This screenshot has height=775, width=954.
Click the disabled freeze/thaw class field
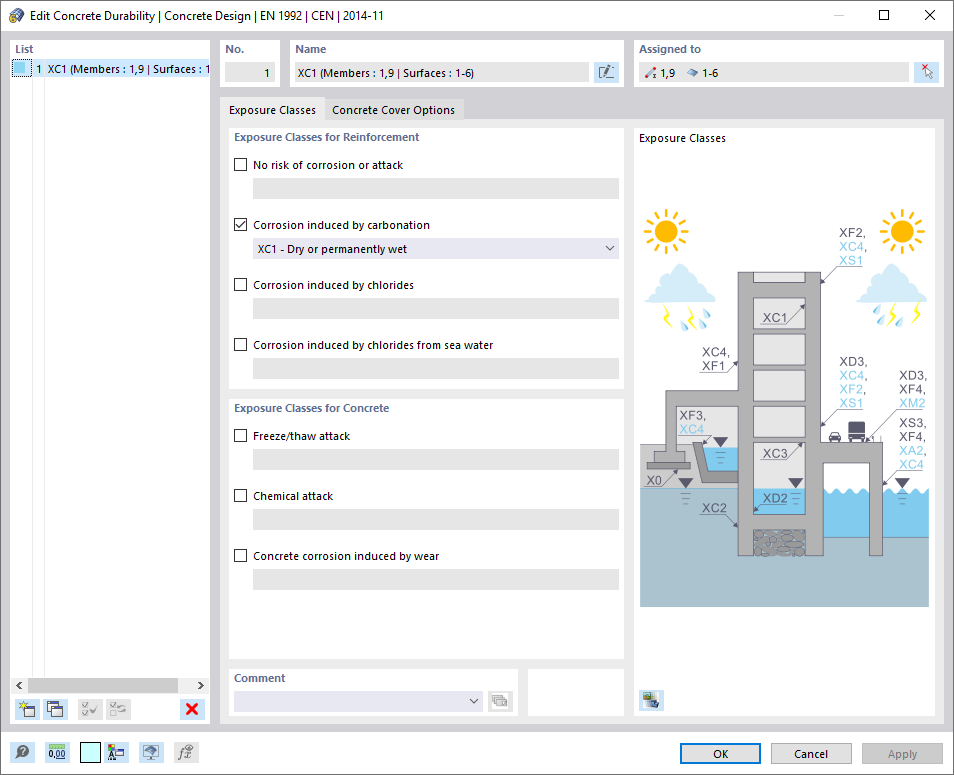tap(436, 459)
